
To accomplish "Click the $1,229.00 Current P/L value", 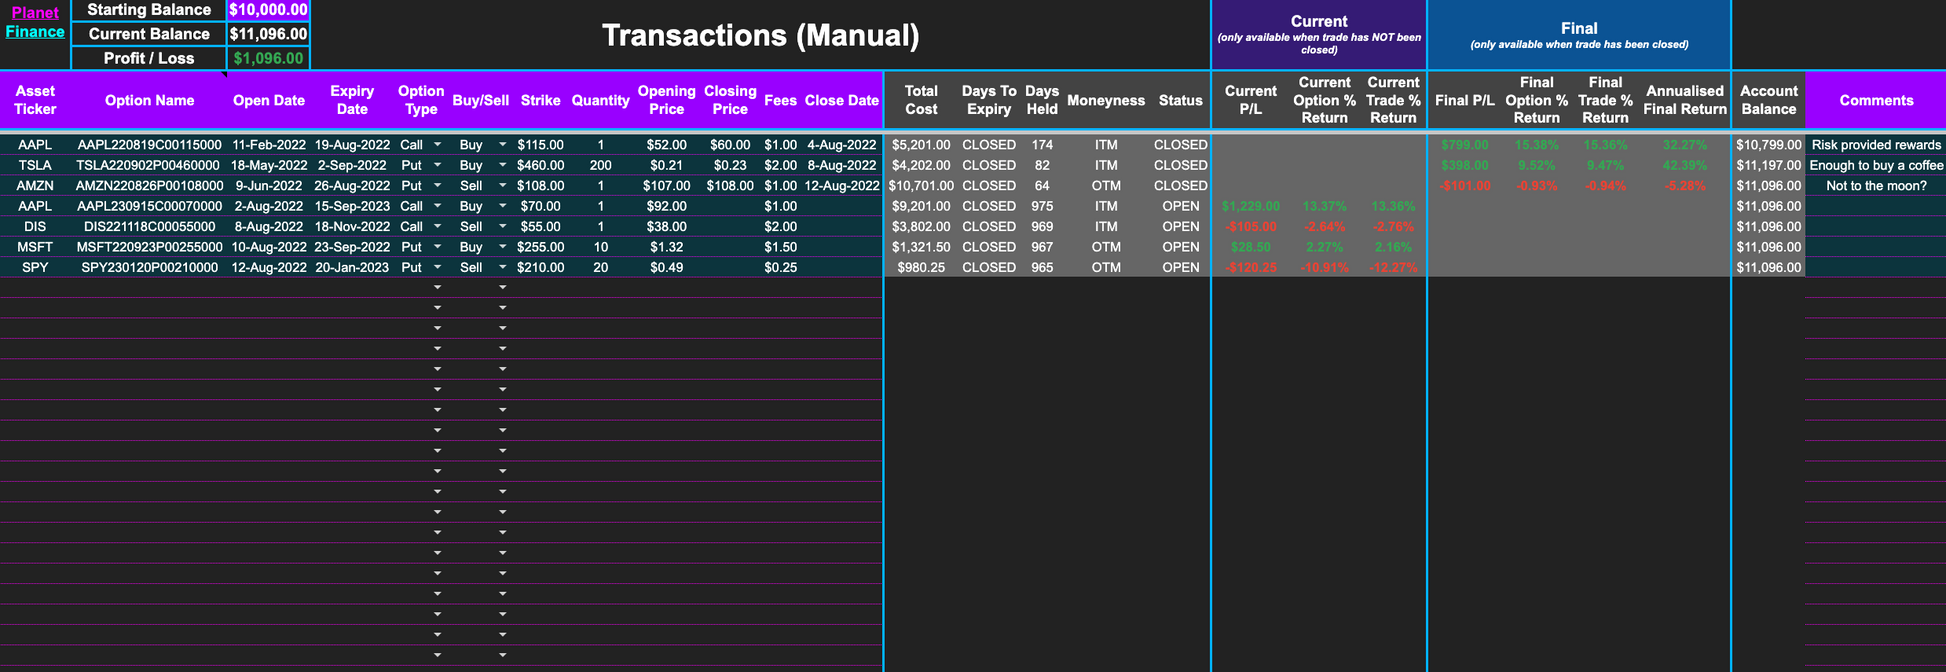I will pyautogui.click(x=1250, y=206).
